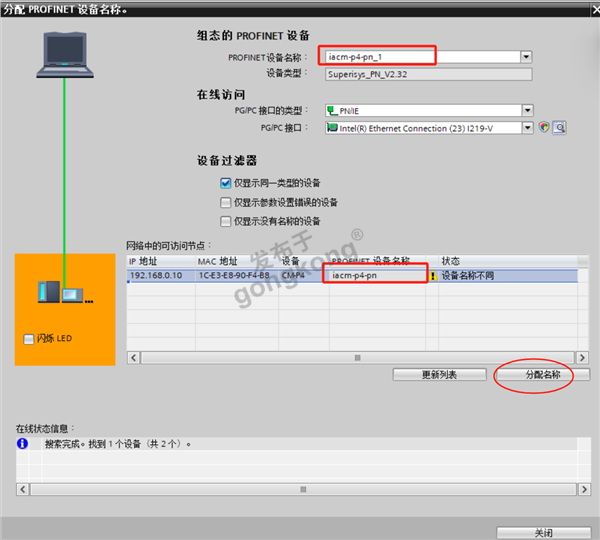The width and height of the screenshot is (600, 540).
Task: Click the blue info icon in online status
Action: coord(22,444)
